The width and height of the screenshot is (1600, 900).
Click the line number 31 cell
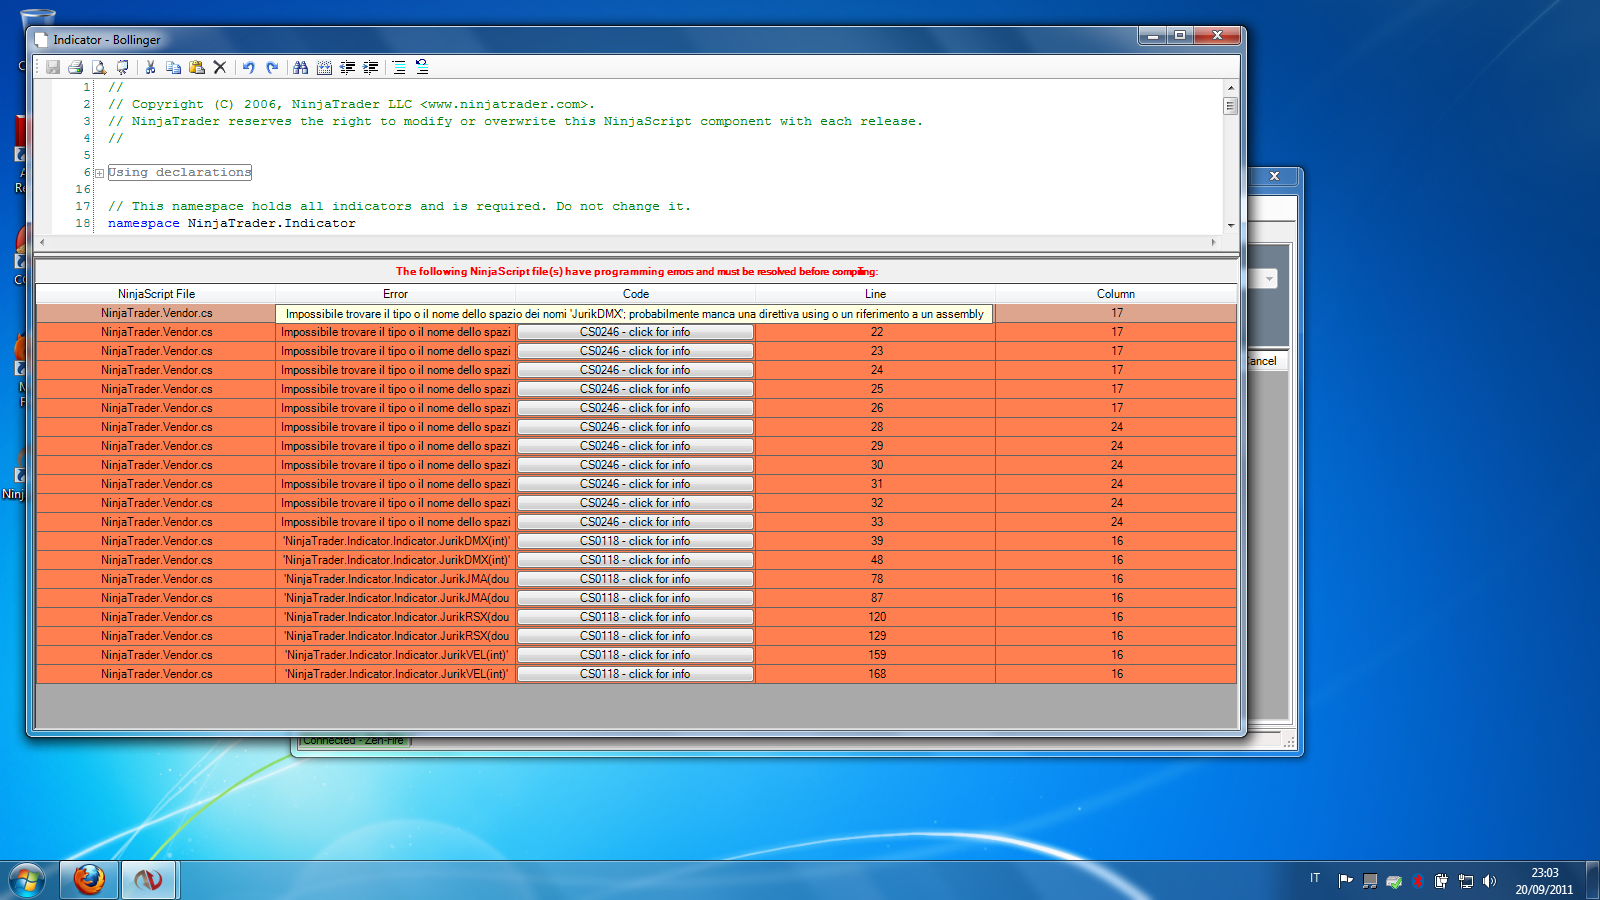click(876, 484)
